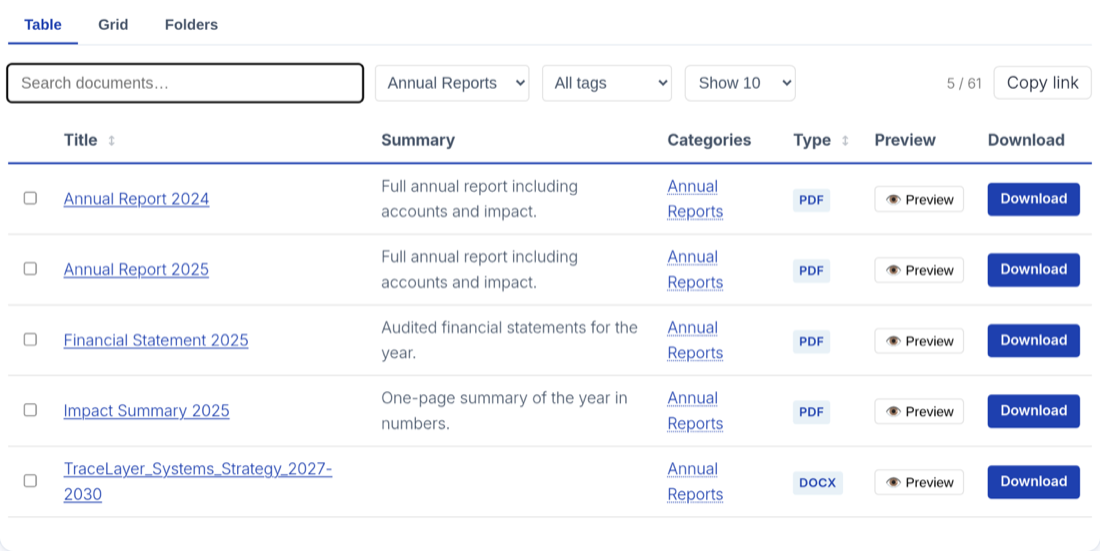This screenshot has width=1100, height=551.
Task: Click the Summary column header
Action: point(418,140)
